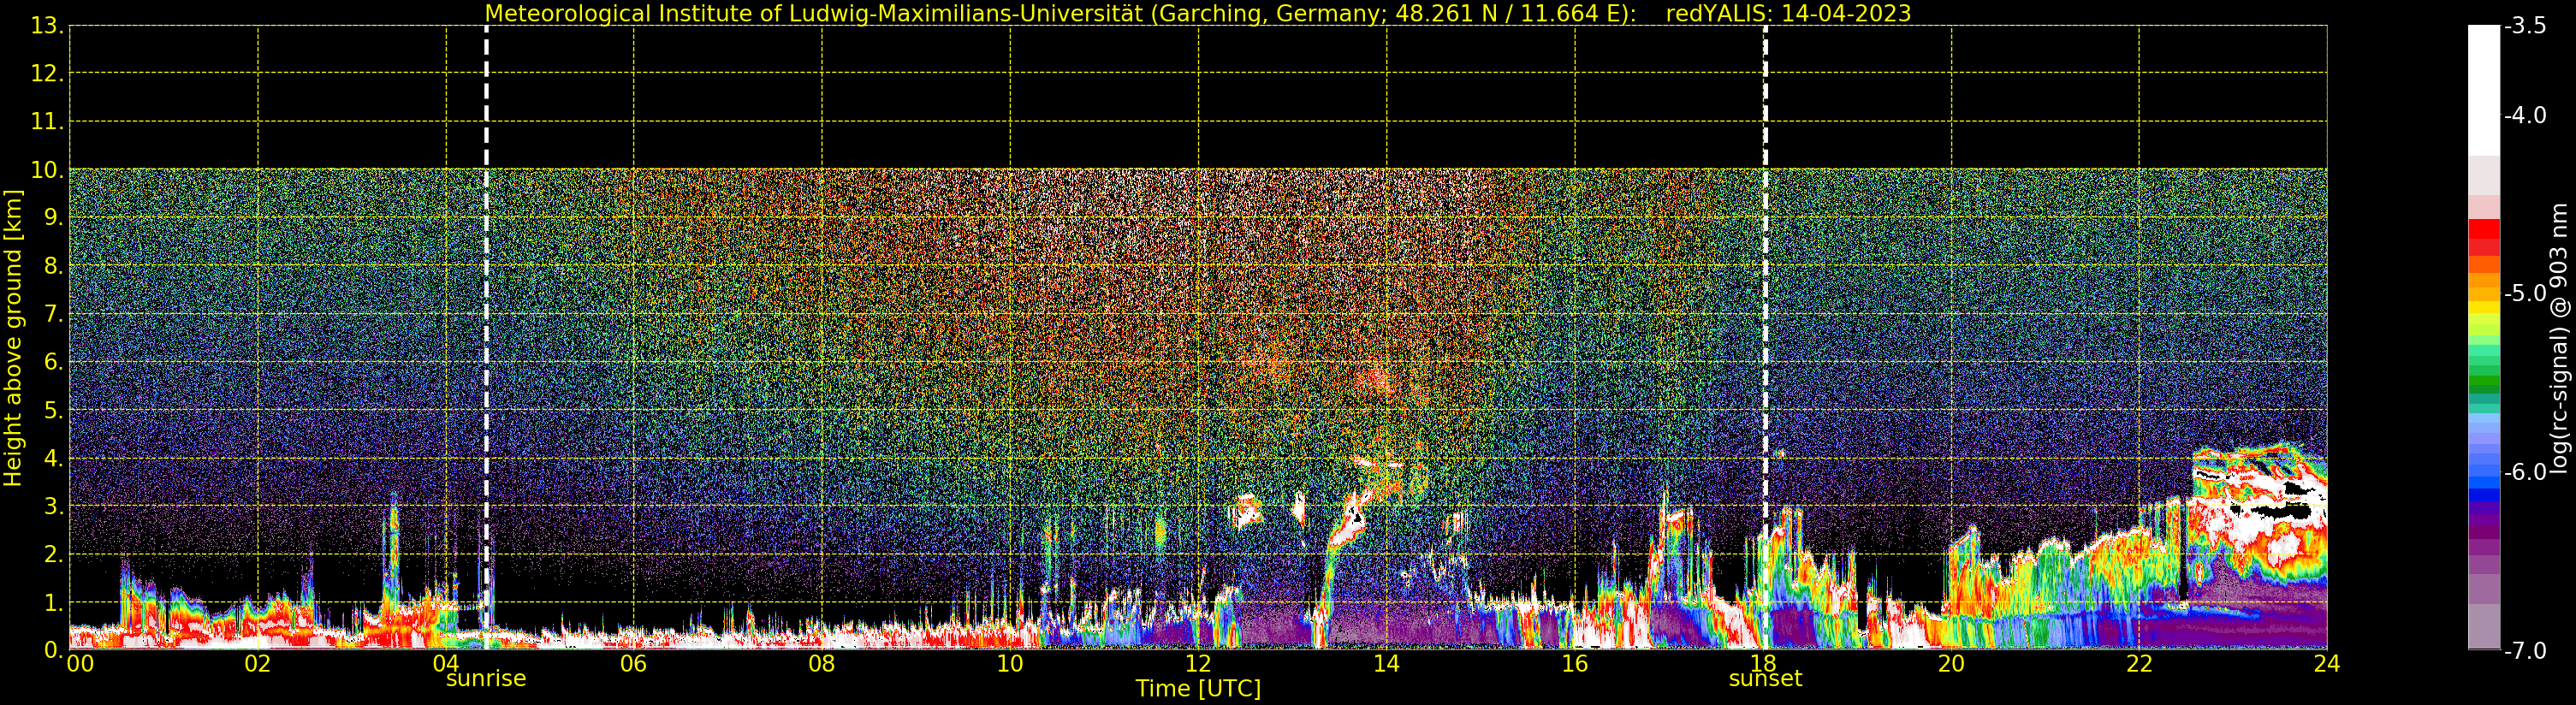Click the '22' time axis tick label
Screen dimensions: 2576x705
click(x=2139, y=664)
